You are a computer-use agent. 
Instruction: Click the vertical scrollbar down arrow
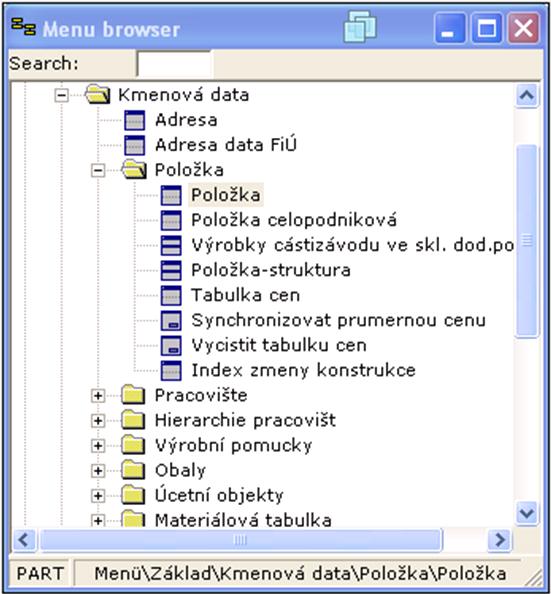click(527, 513)
